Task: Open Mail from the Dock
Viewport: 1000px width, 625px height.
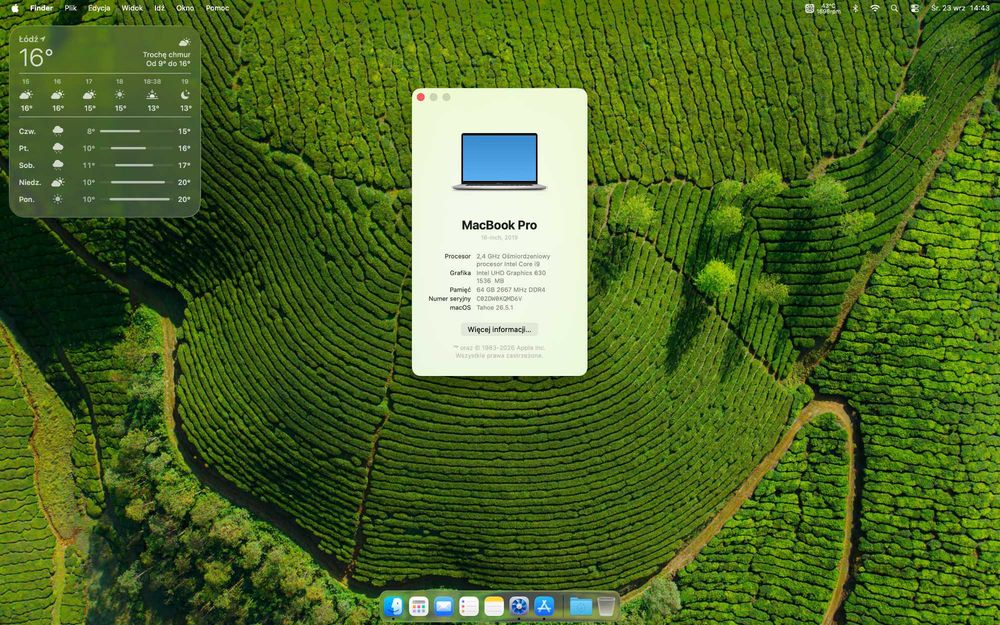Action: [443, 606]
